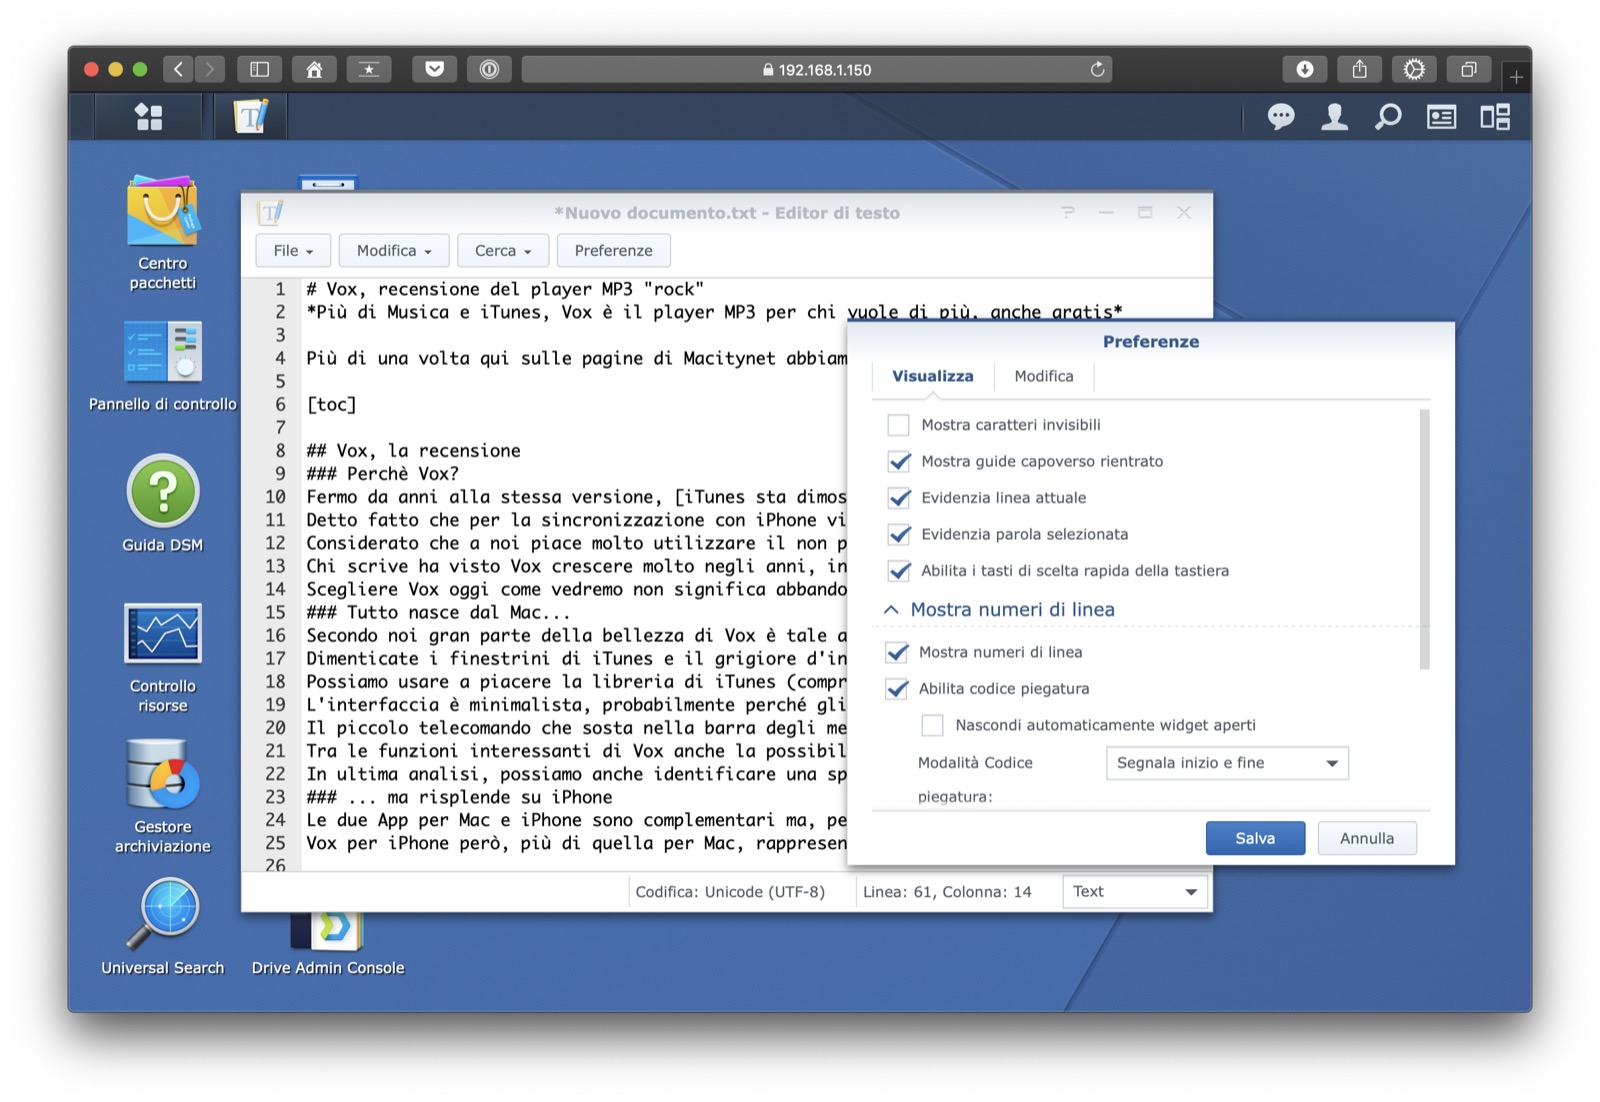Open the DSM main menu icon

[x=149, y=117]
